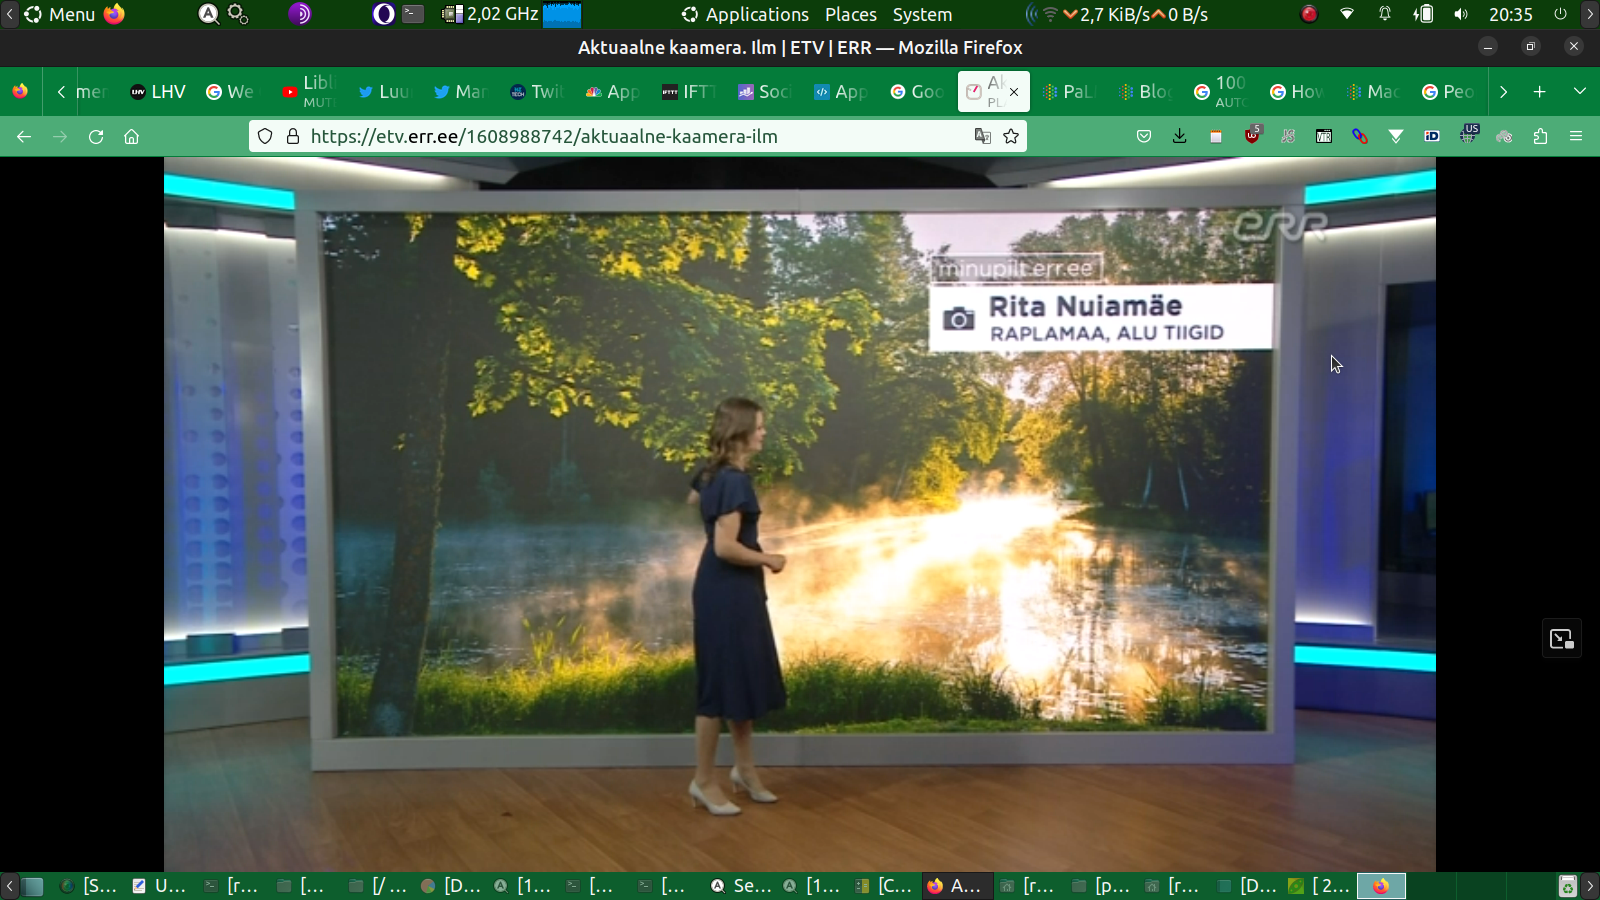
Task: Click the chain link extension icon
Action: 1360,136
